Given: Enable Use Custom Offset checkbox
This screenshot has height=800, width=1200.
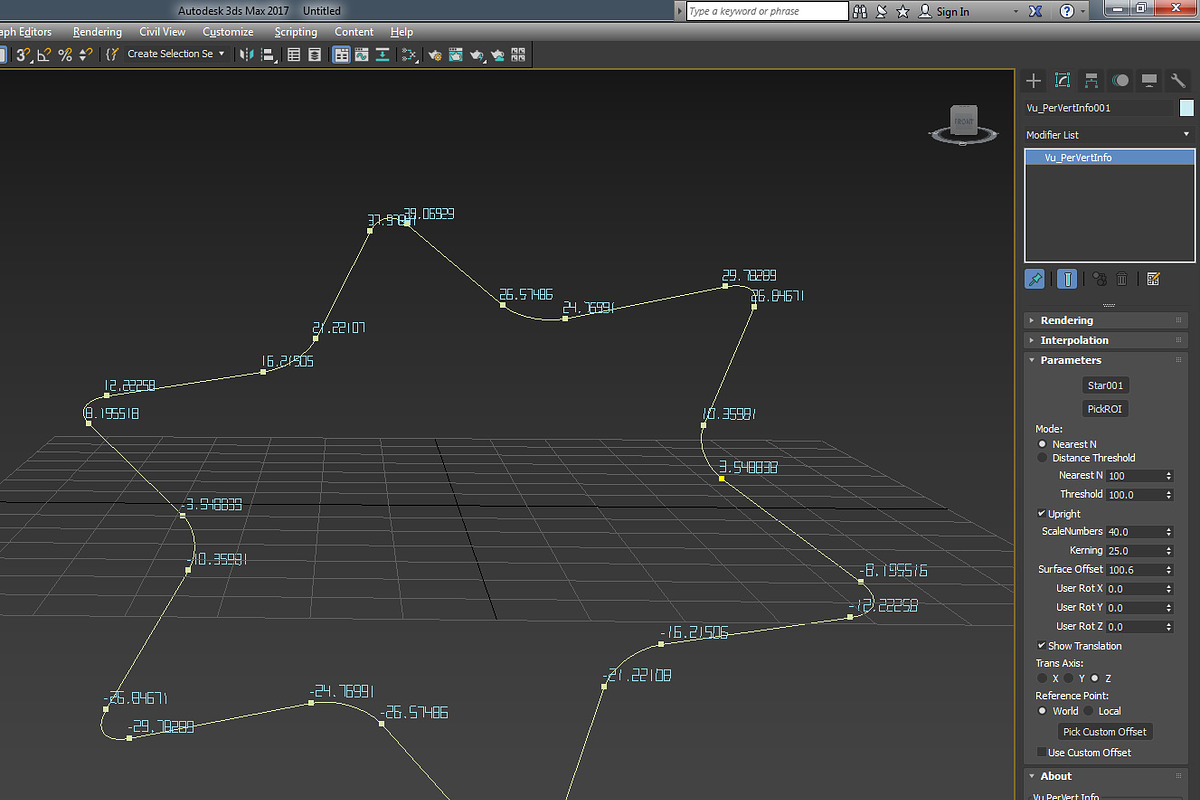Looking at the screenshot, I should pyautogui.click(x=1042, y=752).
